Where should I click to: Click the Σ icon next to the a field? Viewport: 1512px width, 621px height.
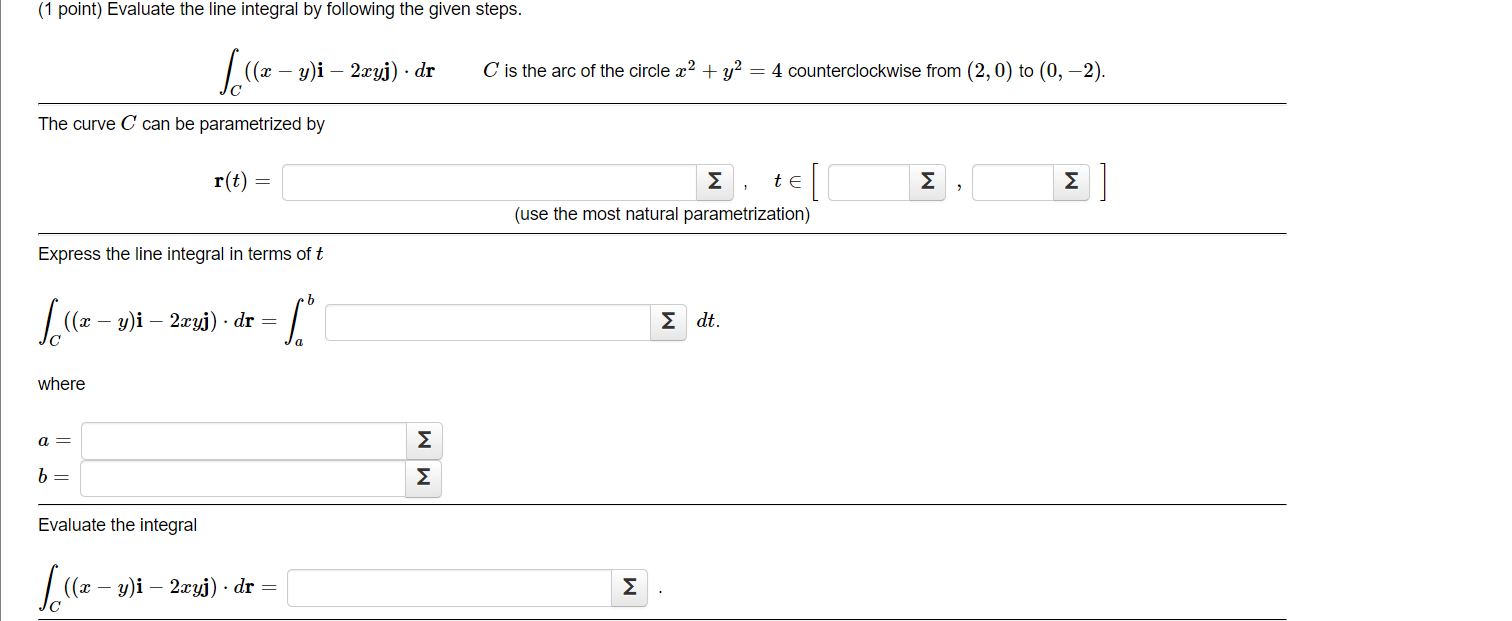point(422,440)
